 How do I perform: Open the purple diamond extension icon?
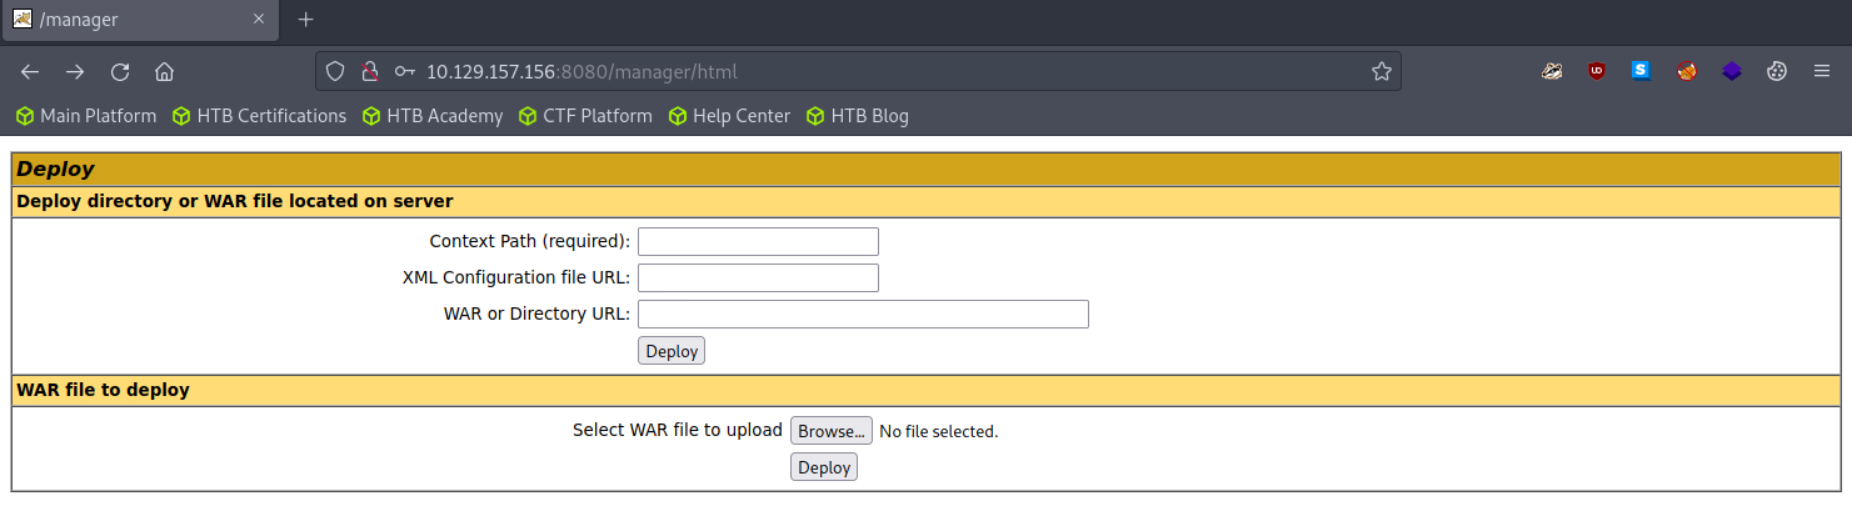[x=1732, y=71]
